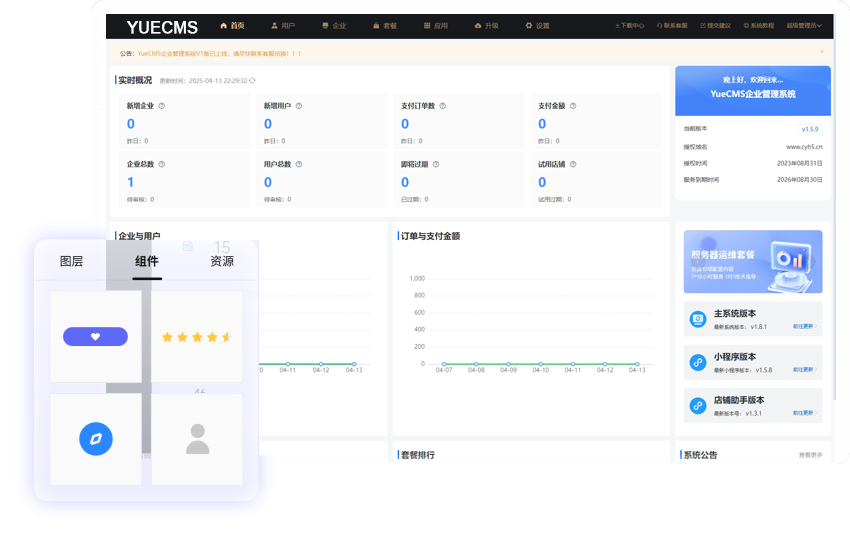This screenshot has height=535, width=850.
Task: Expand the 超级管理员 account dropdown
Action: click(804, 26)
